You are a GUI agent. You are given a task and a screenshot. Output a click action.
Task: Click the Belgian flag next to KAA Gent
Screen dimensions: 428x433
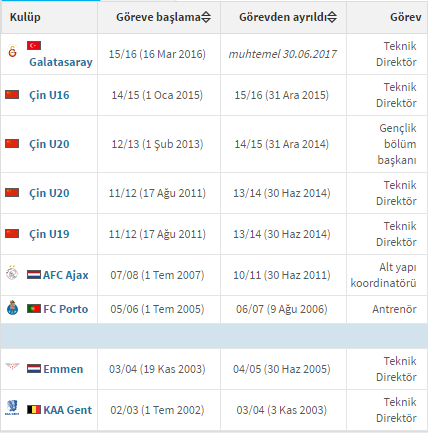coord(34,409)
